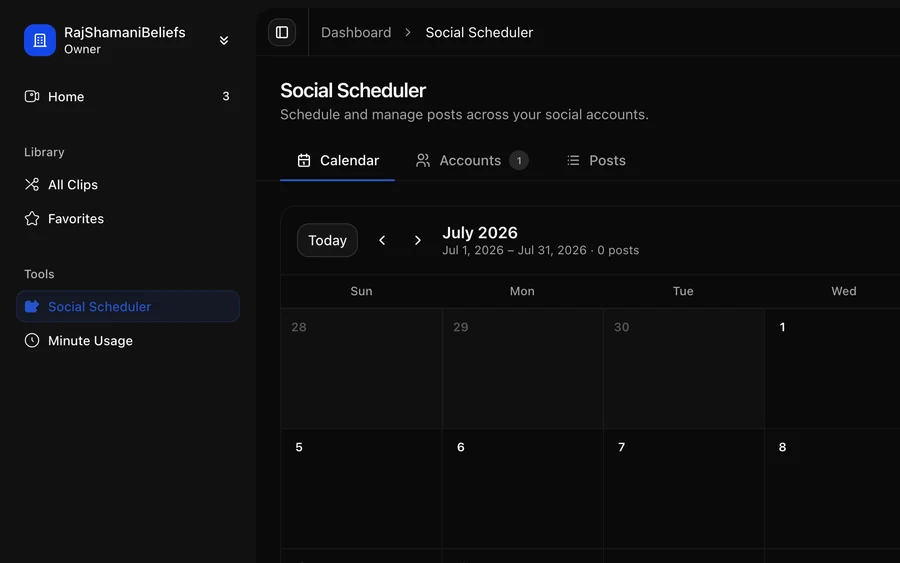Click the Accounts people icon
Viewport: 900px width, 563px height.
423,161
